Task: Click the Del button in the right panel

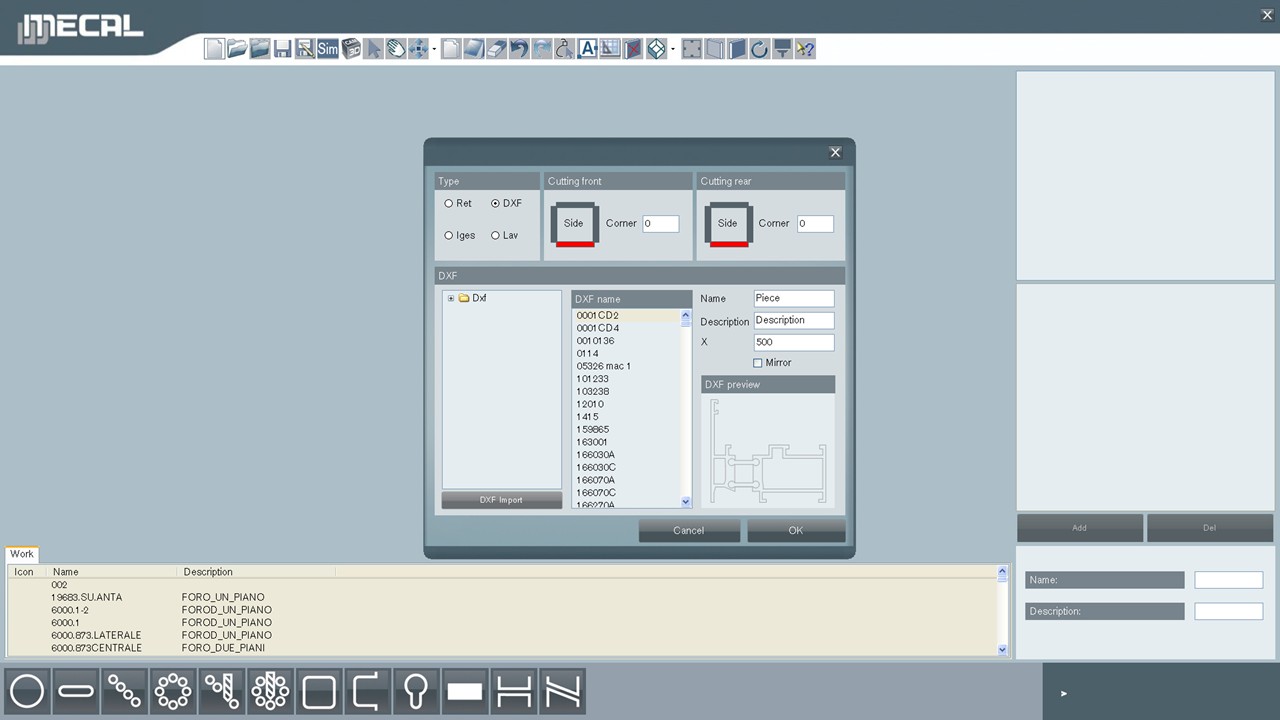Action: point(1209,528)
